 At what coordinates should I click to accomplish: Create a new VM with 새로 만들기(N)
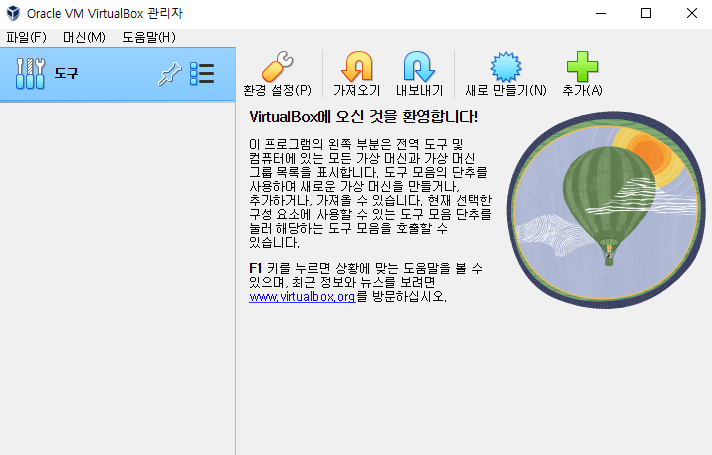(x=506, y=74)
